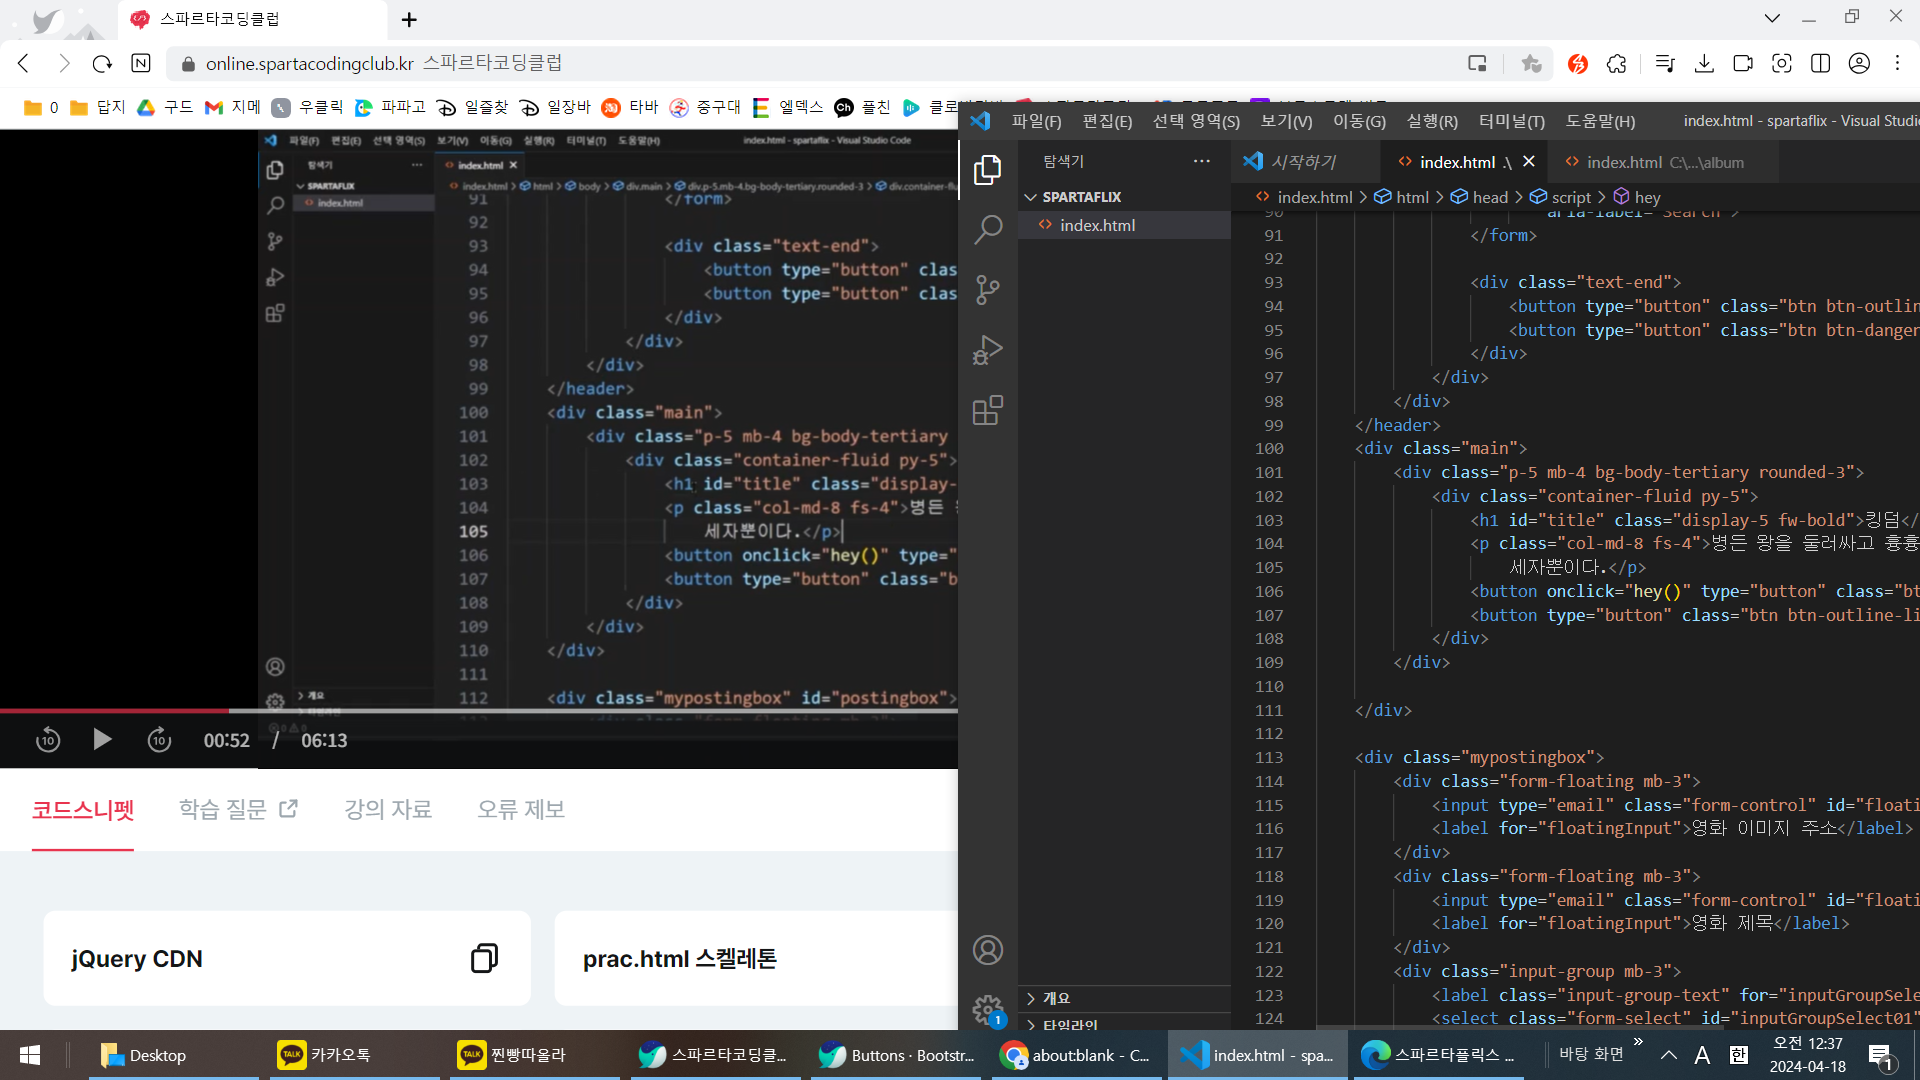Play the lecture video
The width and height of the screenshot is (1920, 1080).
coord(102,740)
